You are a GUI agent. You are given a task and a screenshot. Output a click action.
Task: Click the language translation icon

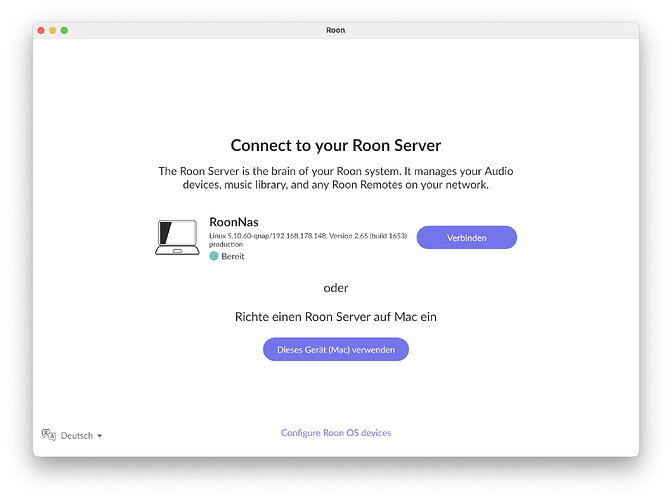[x=49, y=435]
